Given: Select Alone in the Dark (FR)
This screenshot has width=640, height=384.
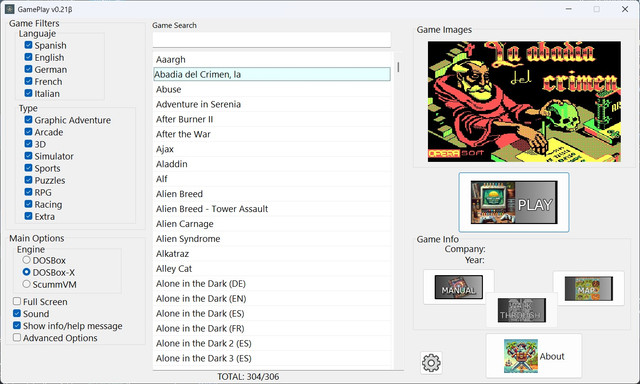Looking at the screenshot, I should (x=272, y=329).
